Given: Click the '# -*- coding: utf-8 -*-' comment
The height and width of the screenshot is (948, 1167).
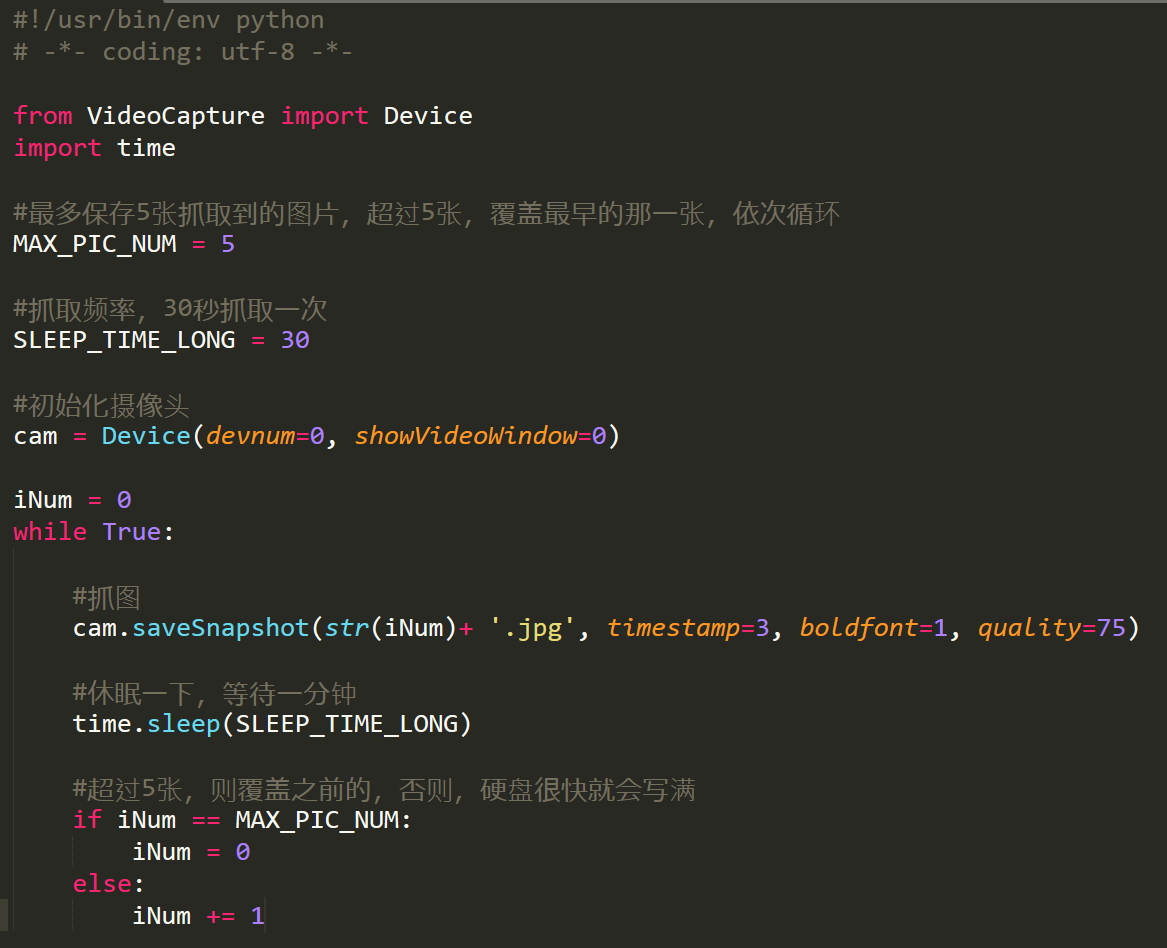Looking at the screenshot, I should tap(182, 52).
